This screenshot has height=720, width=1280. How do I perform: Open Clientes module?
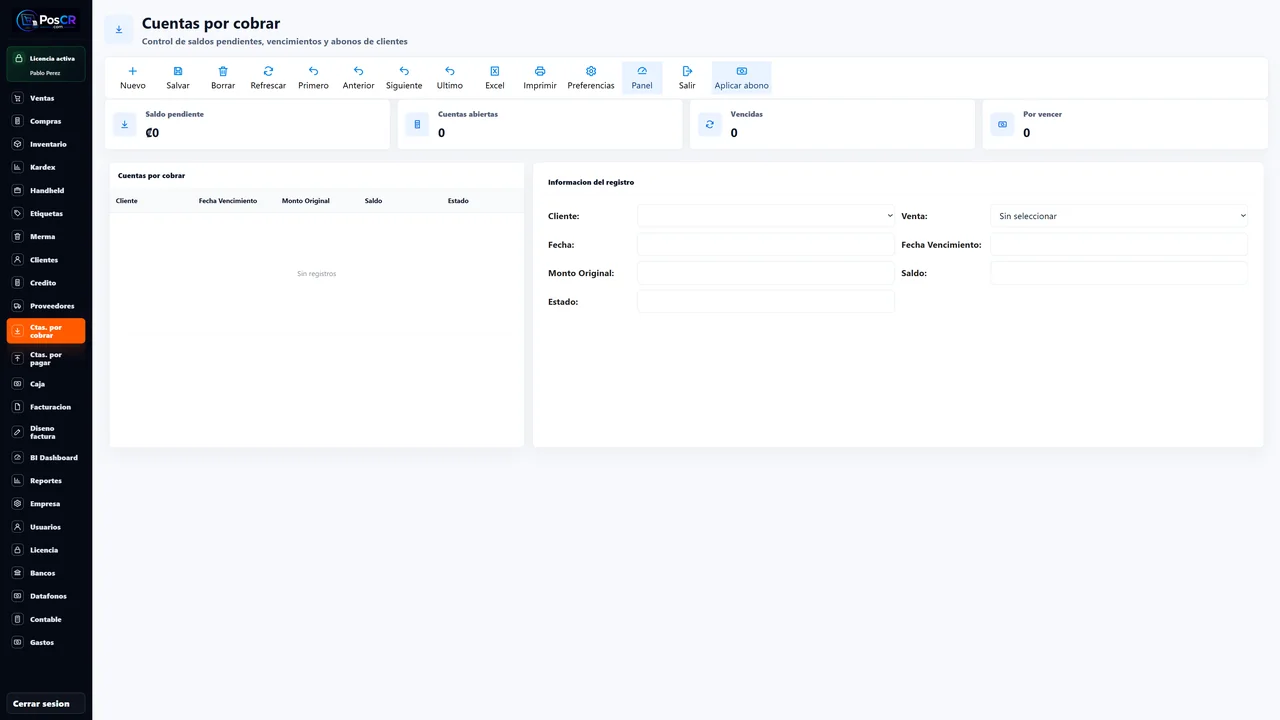tap(46, 259)
